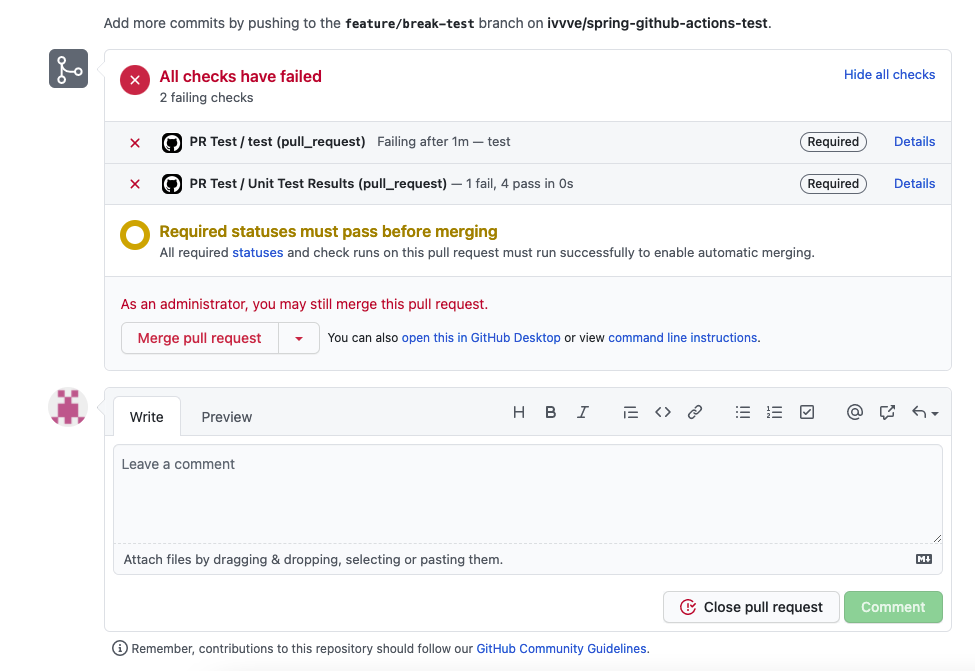Click the red X on PR Test / test row
Screen dimensions: 975x671
pyautogui.click(x=134, y=143)
